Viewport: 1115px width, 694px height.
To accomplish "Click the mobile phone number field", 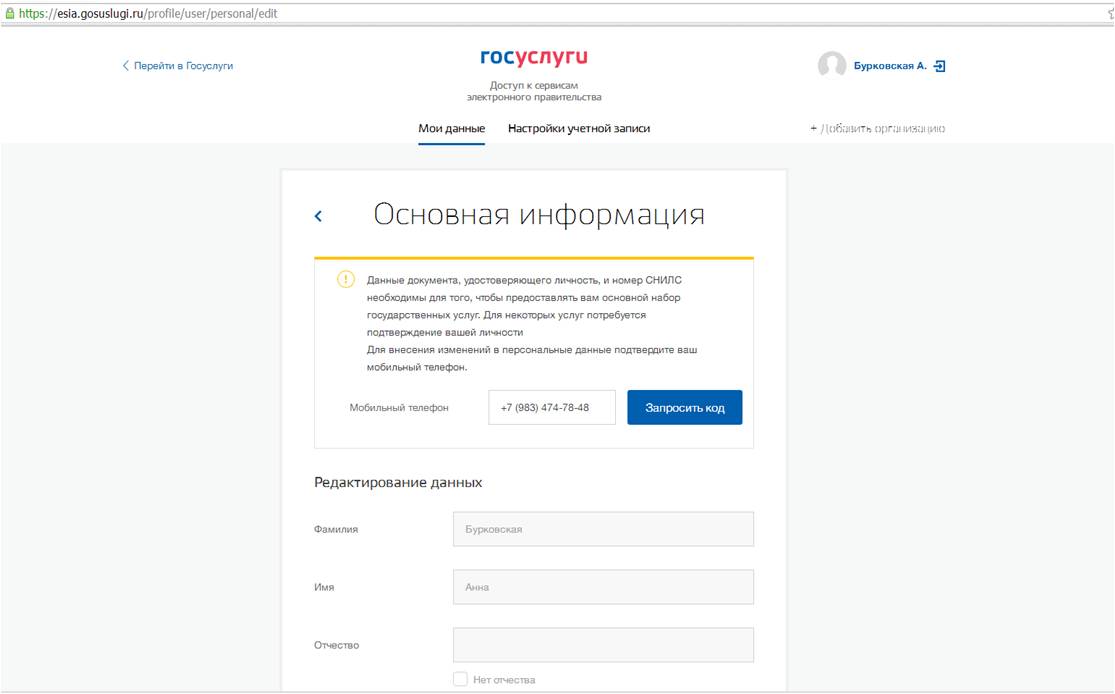I will coord(551,407).
